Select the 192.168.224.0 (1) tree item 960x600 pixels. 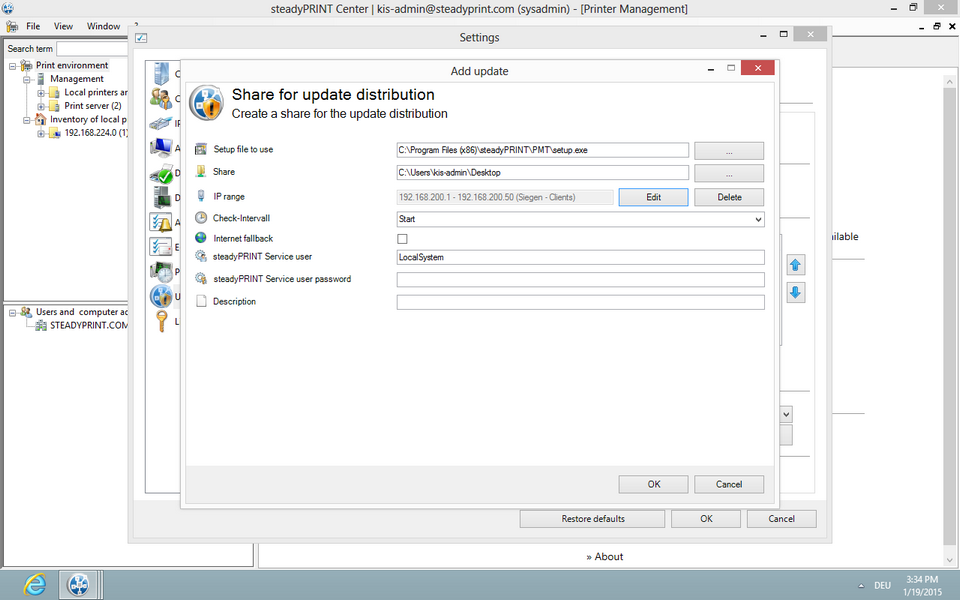pos(96,133)
